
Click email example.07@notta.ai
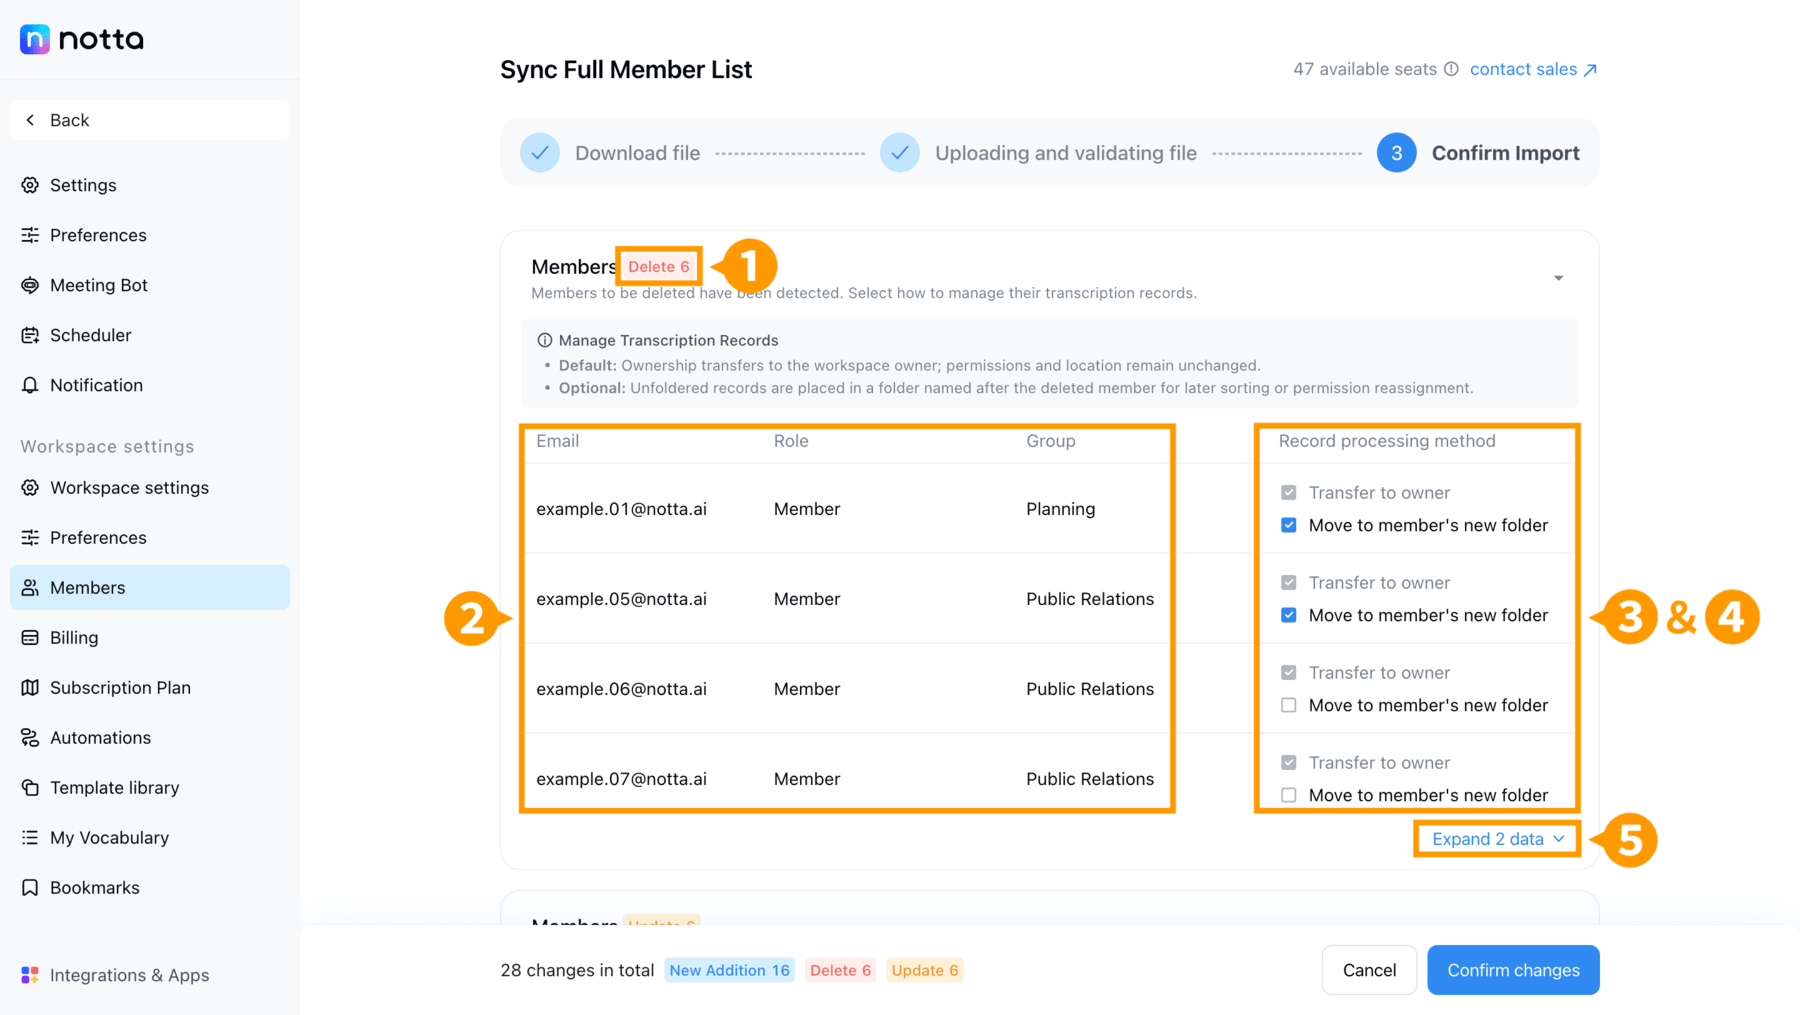tap(621, 779)
